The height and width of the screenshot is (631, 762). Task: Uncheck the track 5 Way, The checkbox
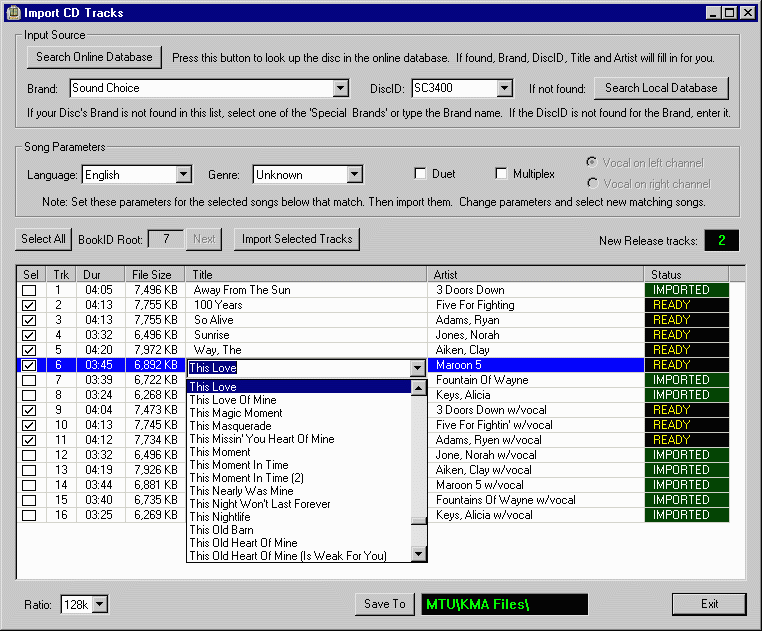[x=29, y=351]
